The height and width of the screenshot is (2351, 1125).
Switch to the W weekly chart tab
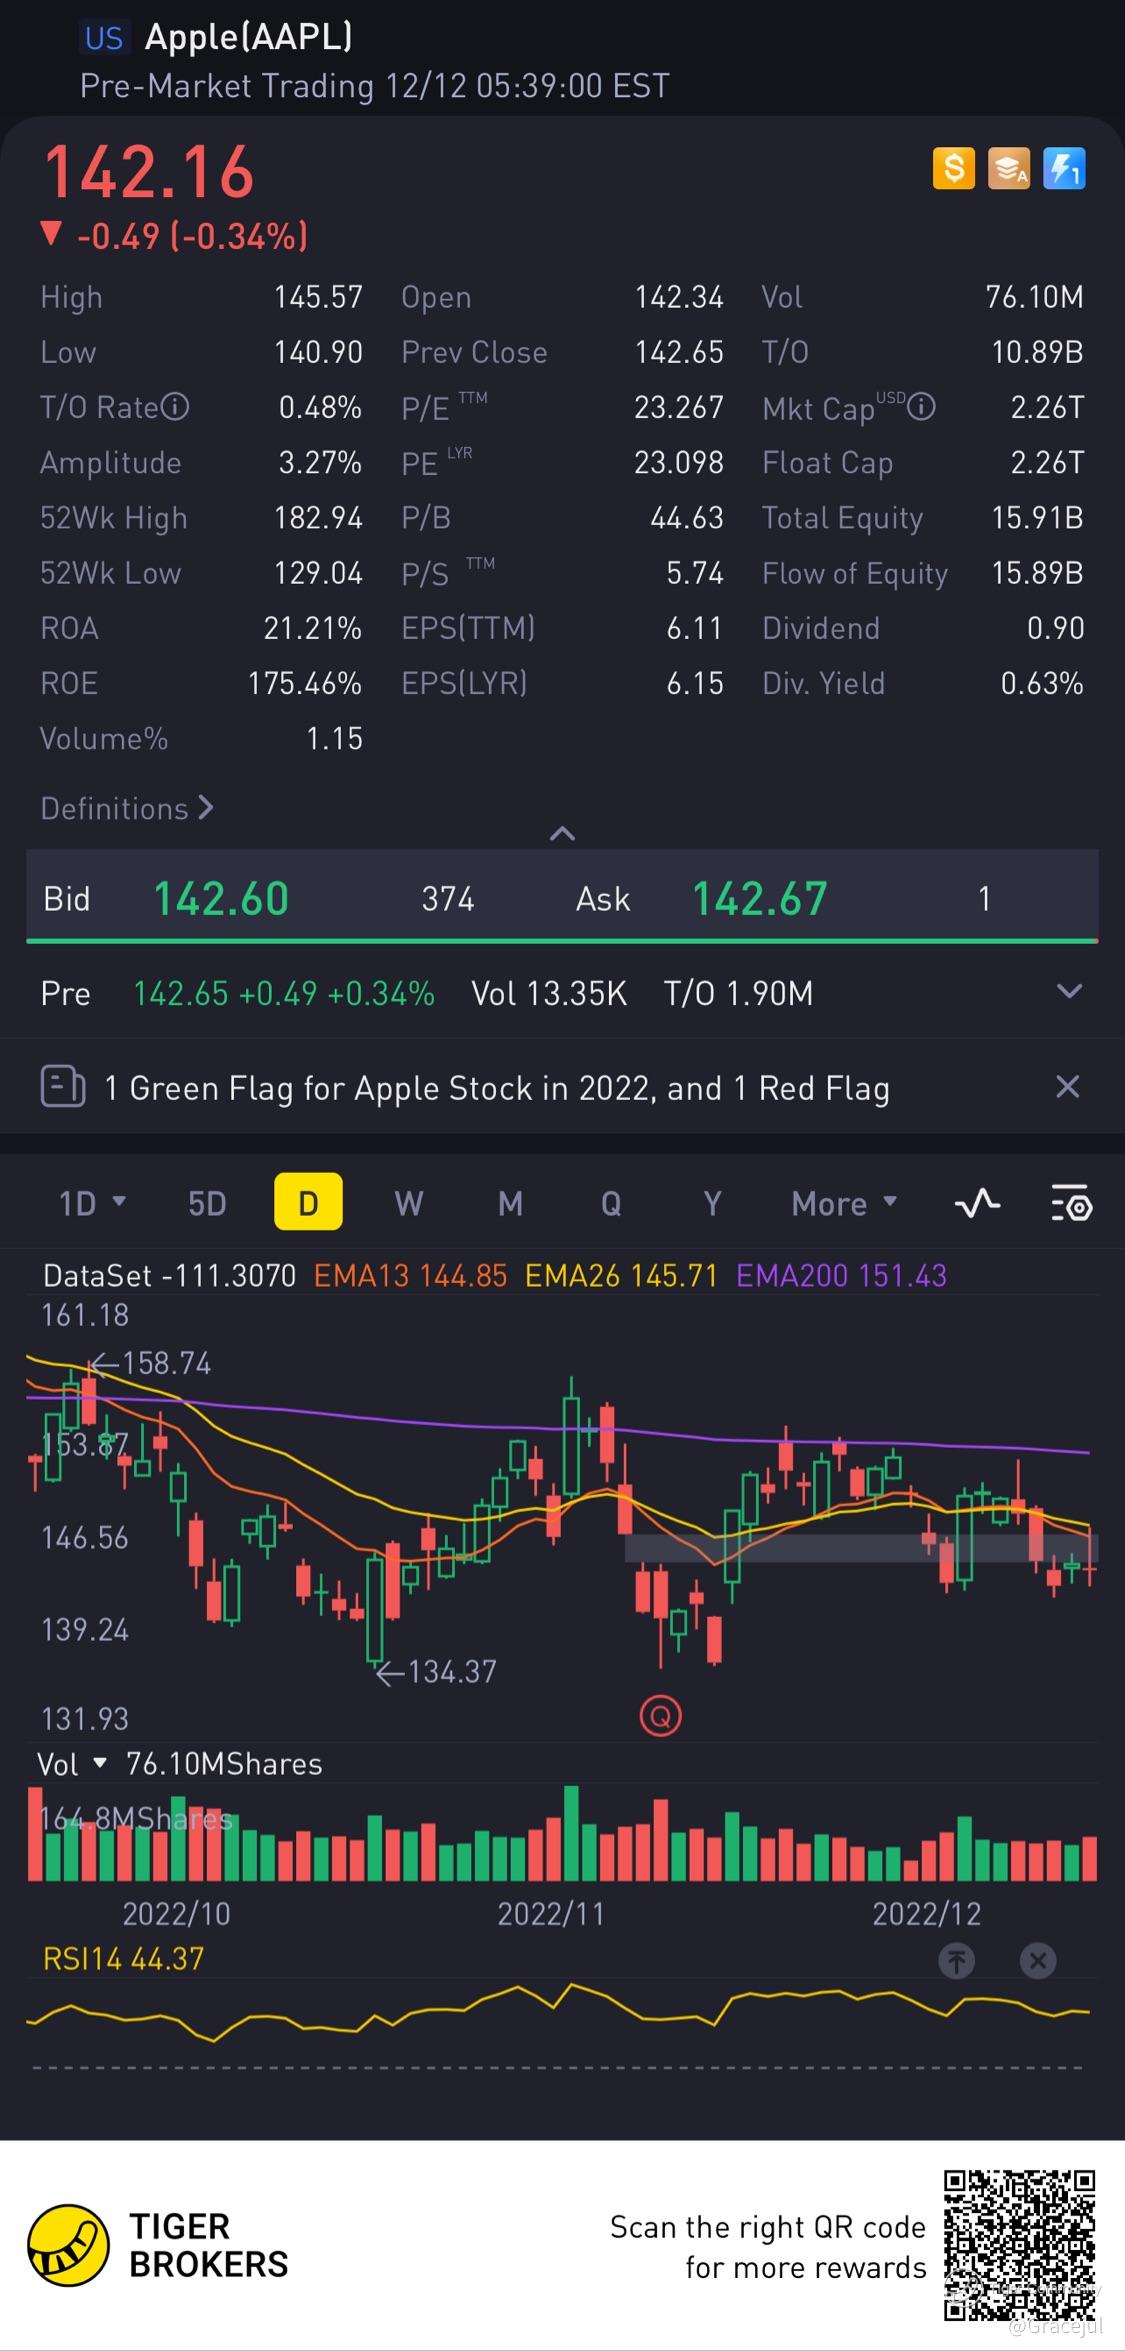(x=409, y=1203)
